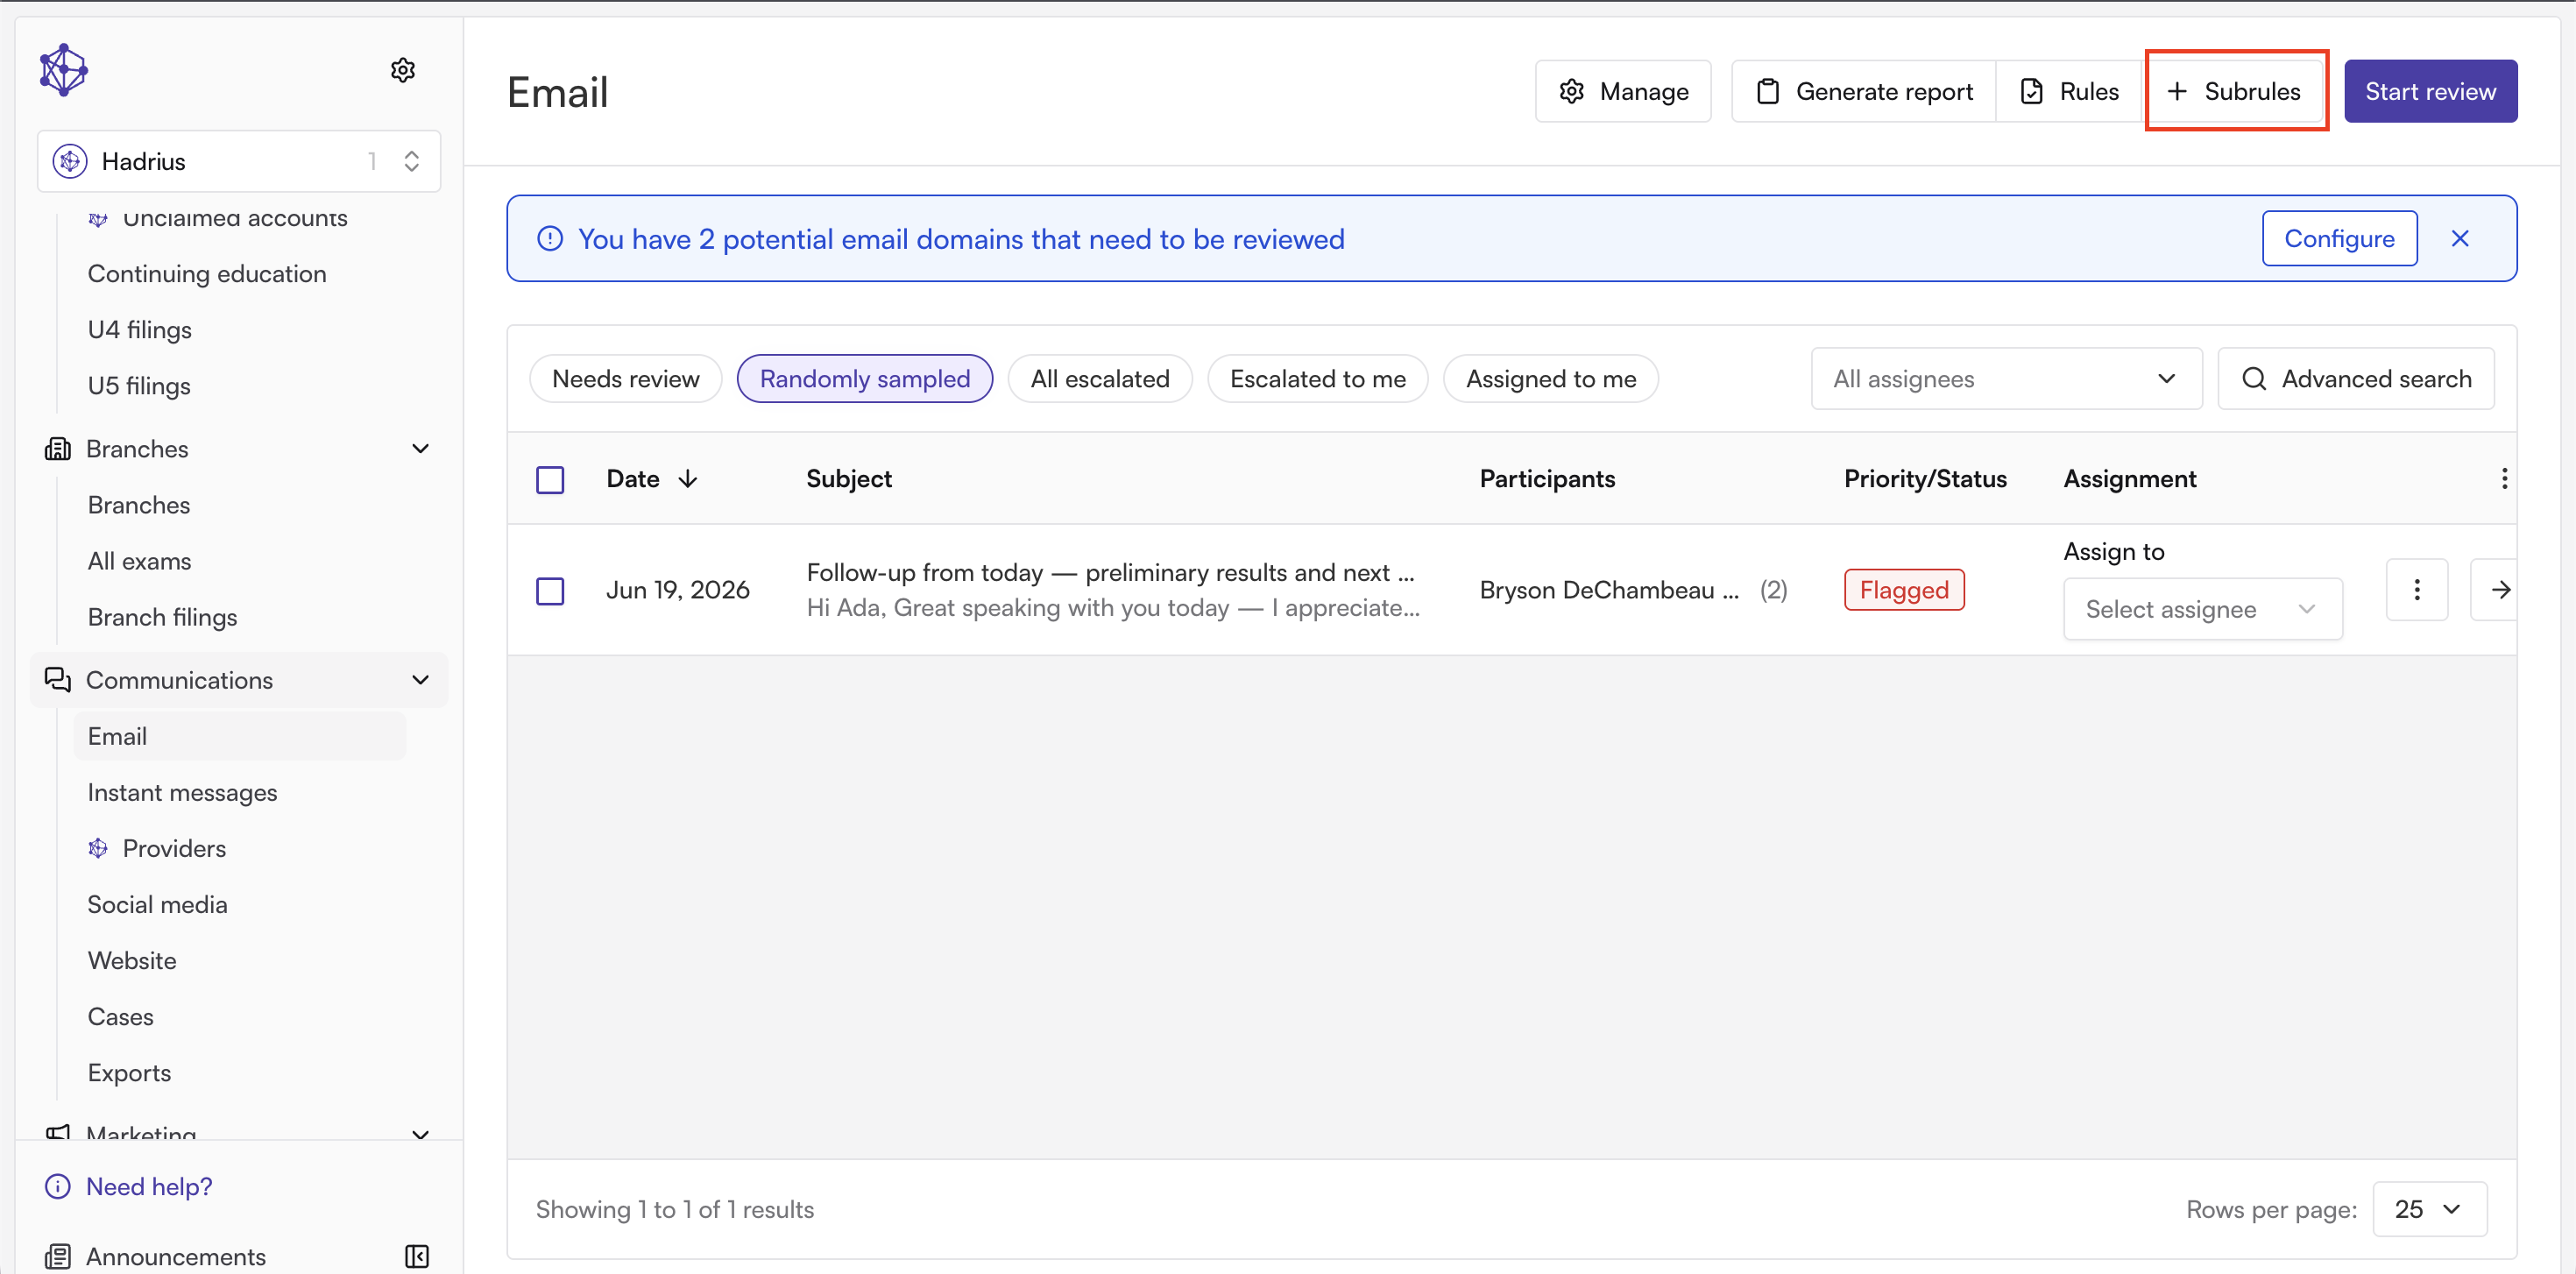2576x1274 pixels.
Task: Expand the Marketing section chevron
Action: click(421, 1134)
